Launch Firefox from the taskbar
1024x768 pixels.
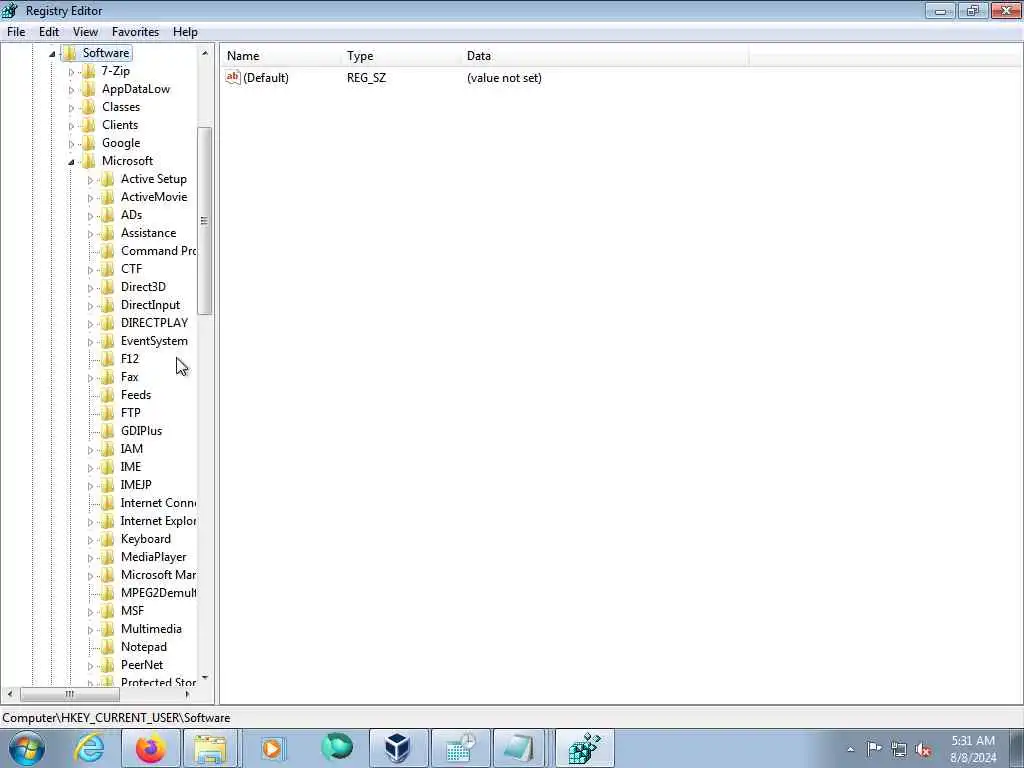click(x=151, y=748)
